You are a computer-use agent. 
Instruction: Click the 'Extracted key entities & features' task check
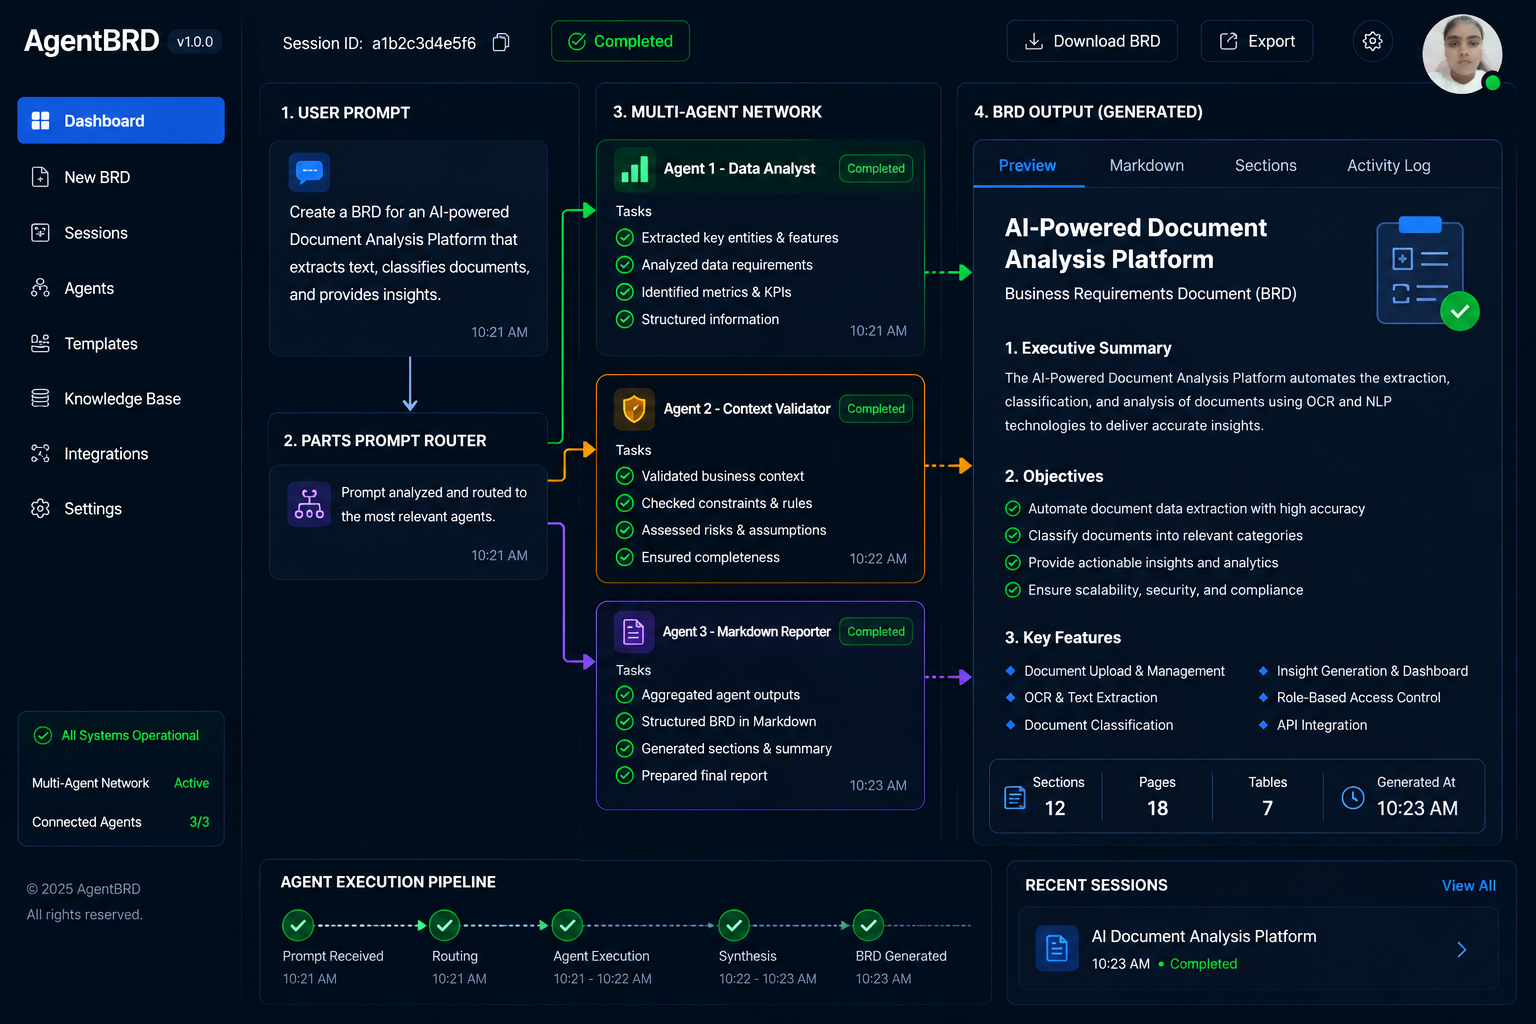click(x=625, y=238)
